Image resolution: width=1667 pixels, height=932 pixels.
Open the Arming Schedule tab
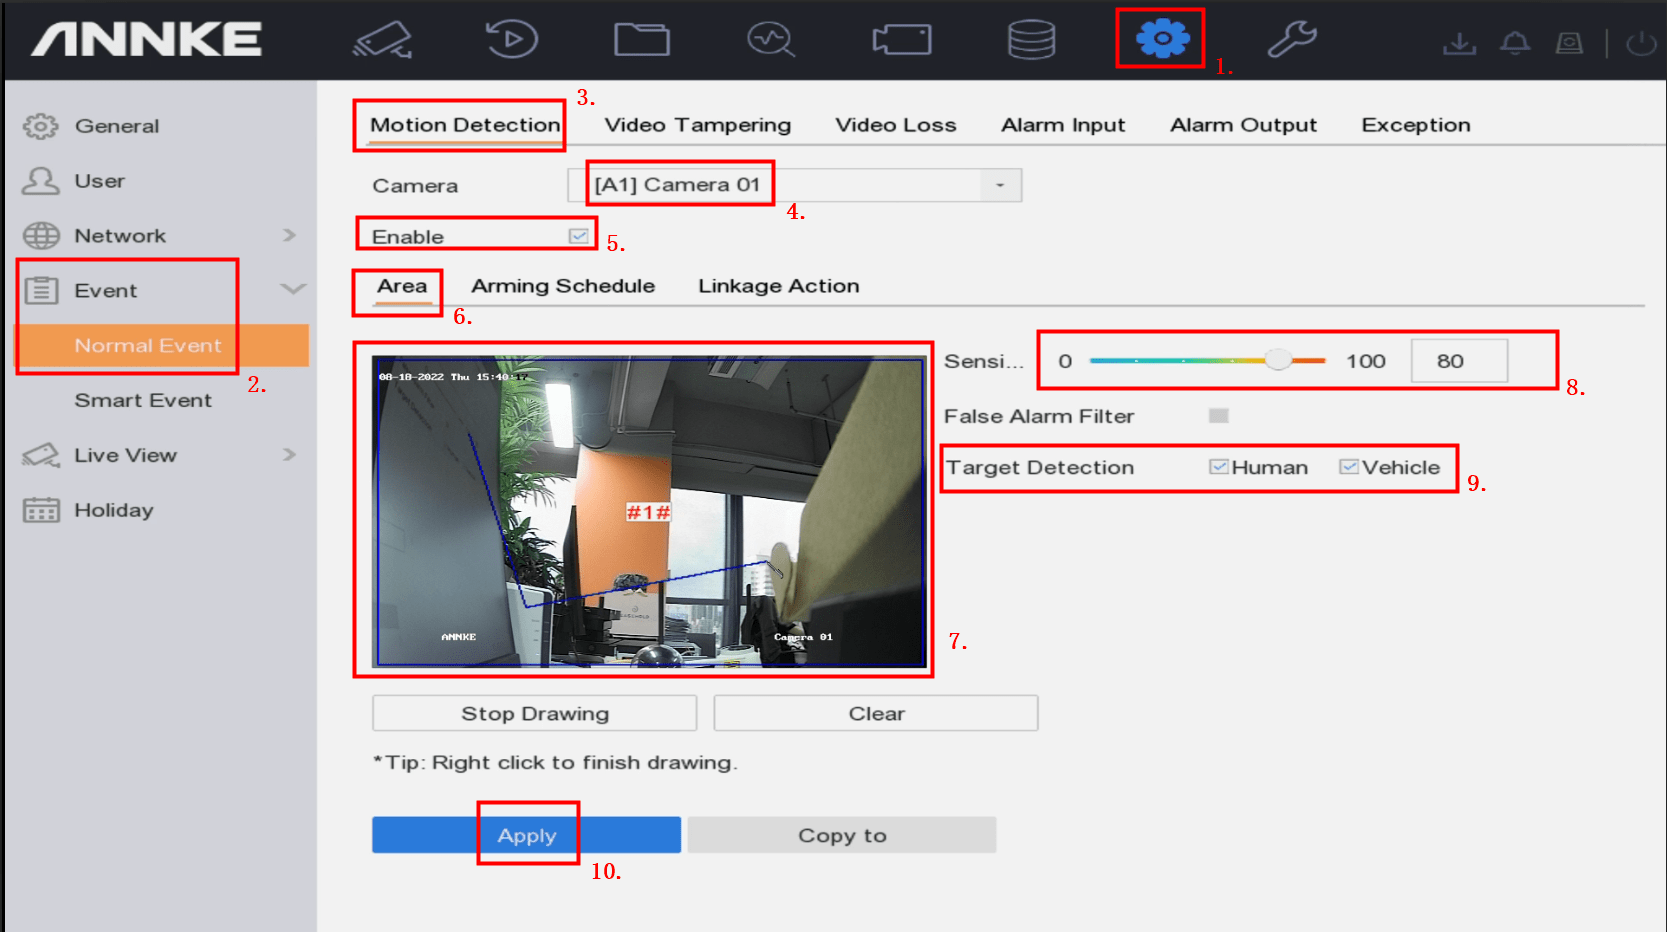point(562,285)
